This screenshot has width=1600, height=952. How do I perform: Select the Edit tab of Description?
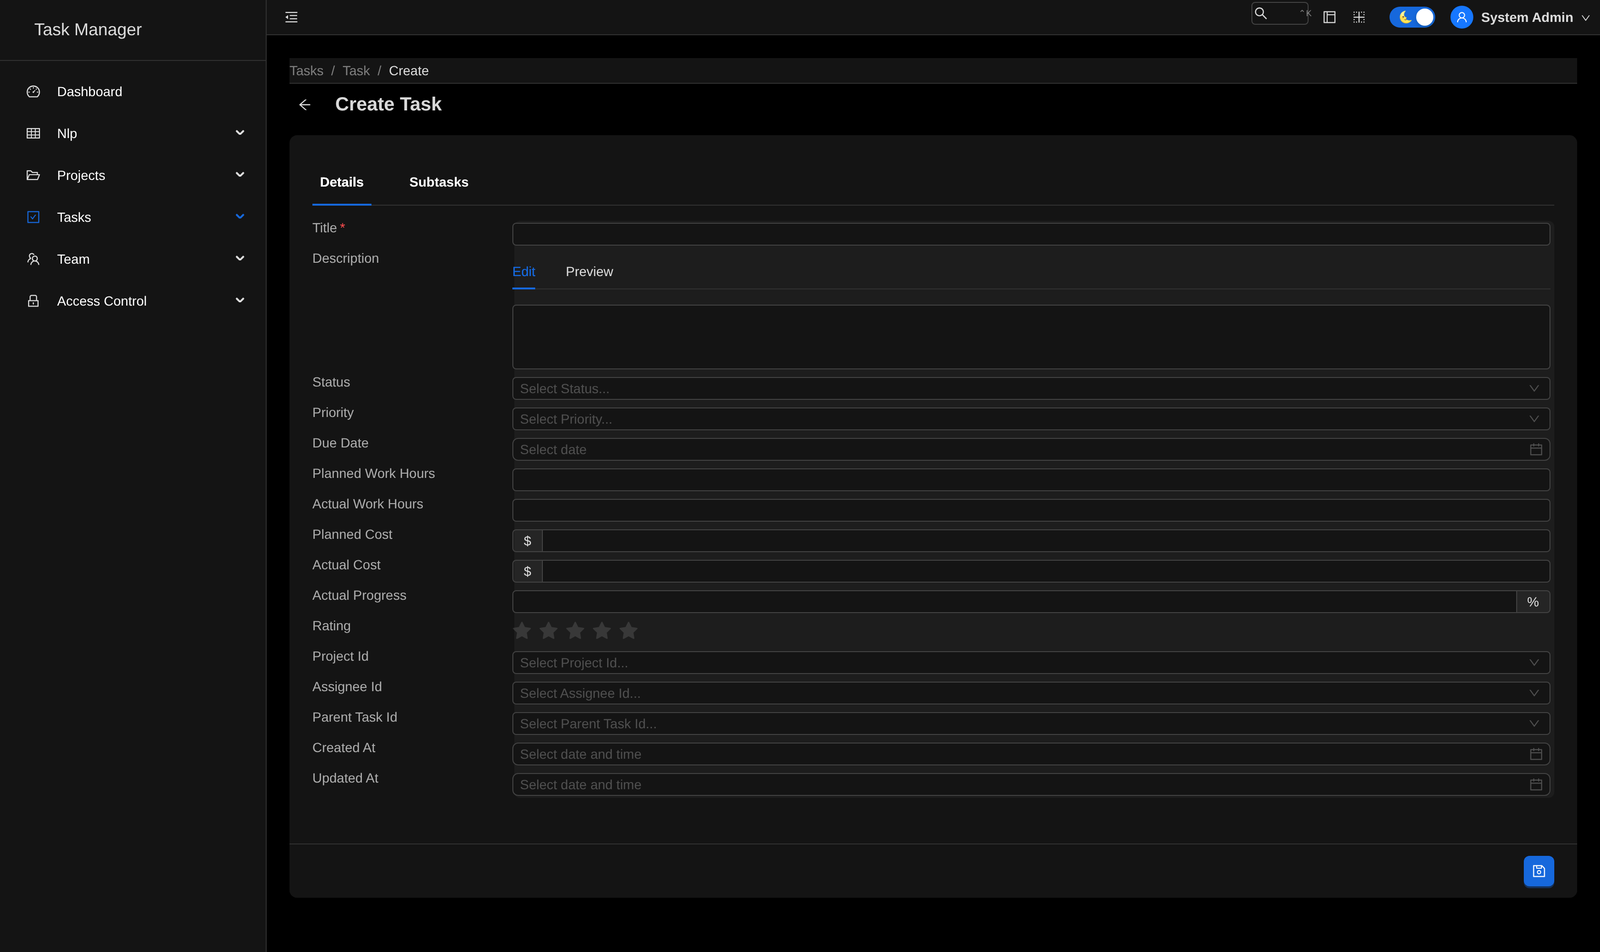(x=524, y=272)
